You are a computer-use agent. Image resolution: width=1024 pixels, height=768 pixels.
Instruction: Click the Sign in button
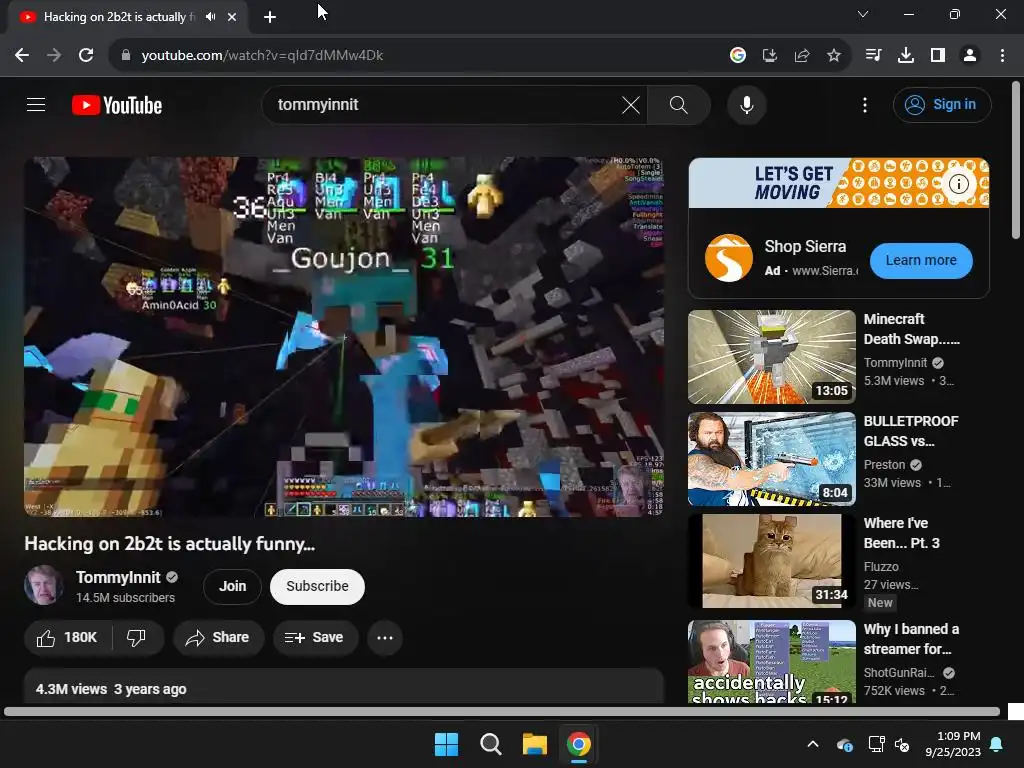[942, 104]
